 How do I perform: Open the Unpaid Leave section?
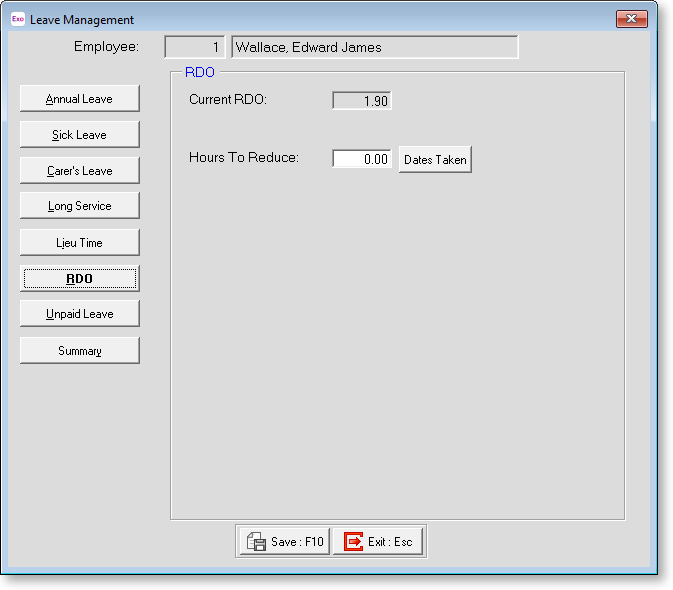79,314
